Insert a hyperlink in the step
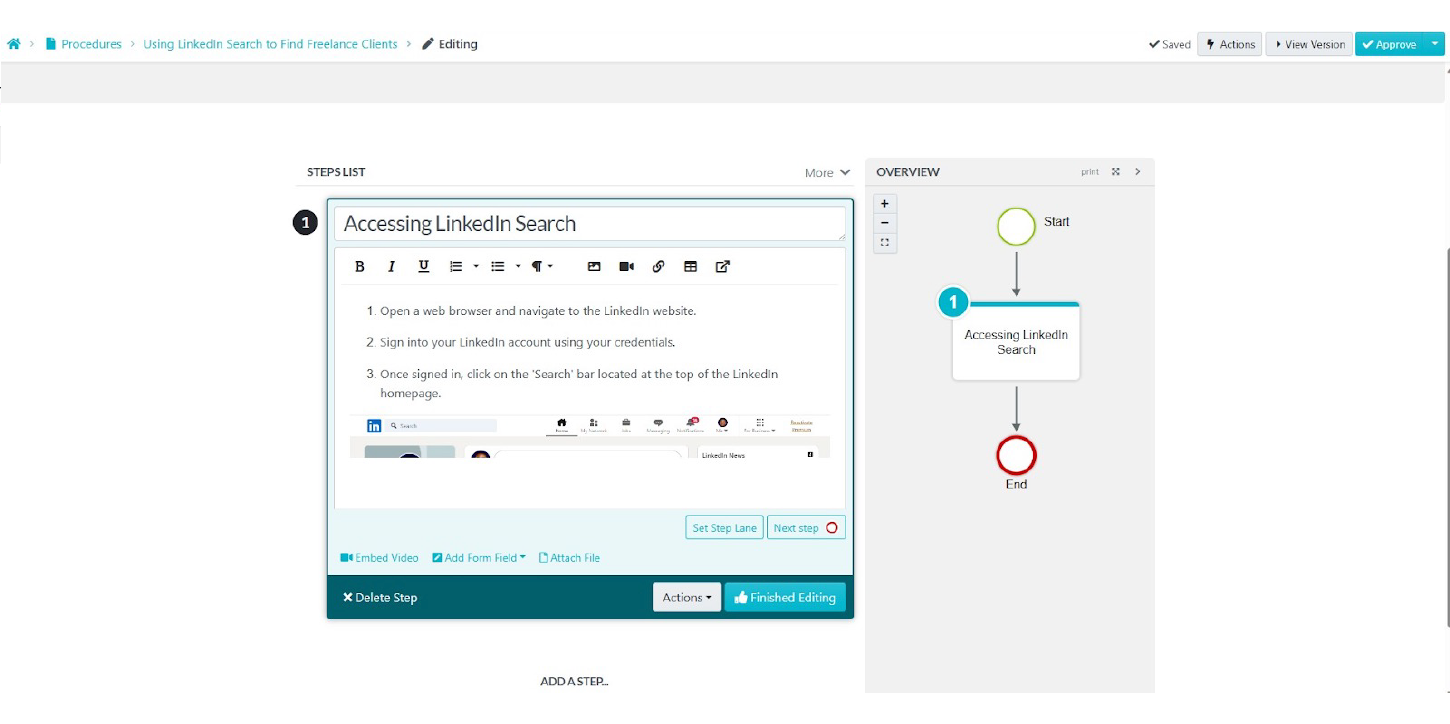Image resolution: width=1450 pixels, height=724 pixels. click(x=658, y=267)
